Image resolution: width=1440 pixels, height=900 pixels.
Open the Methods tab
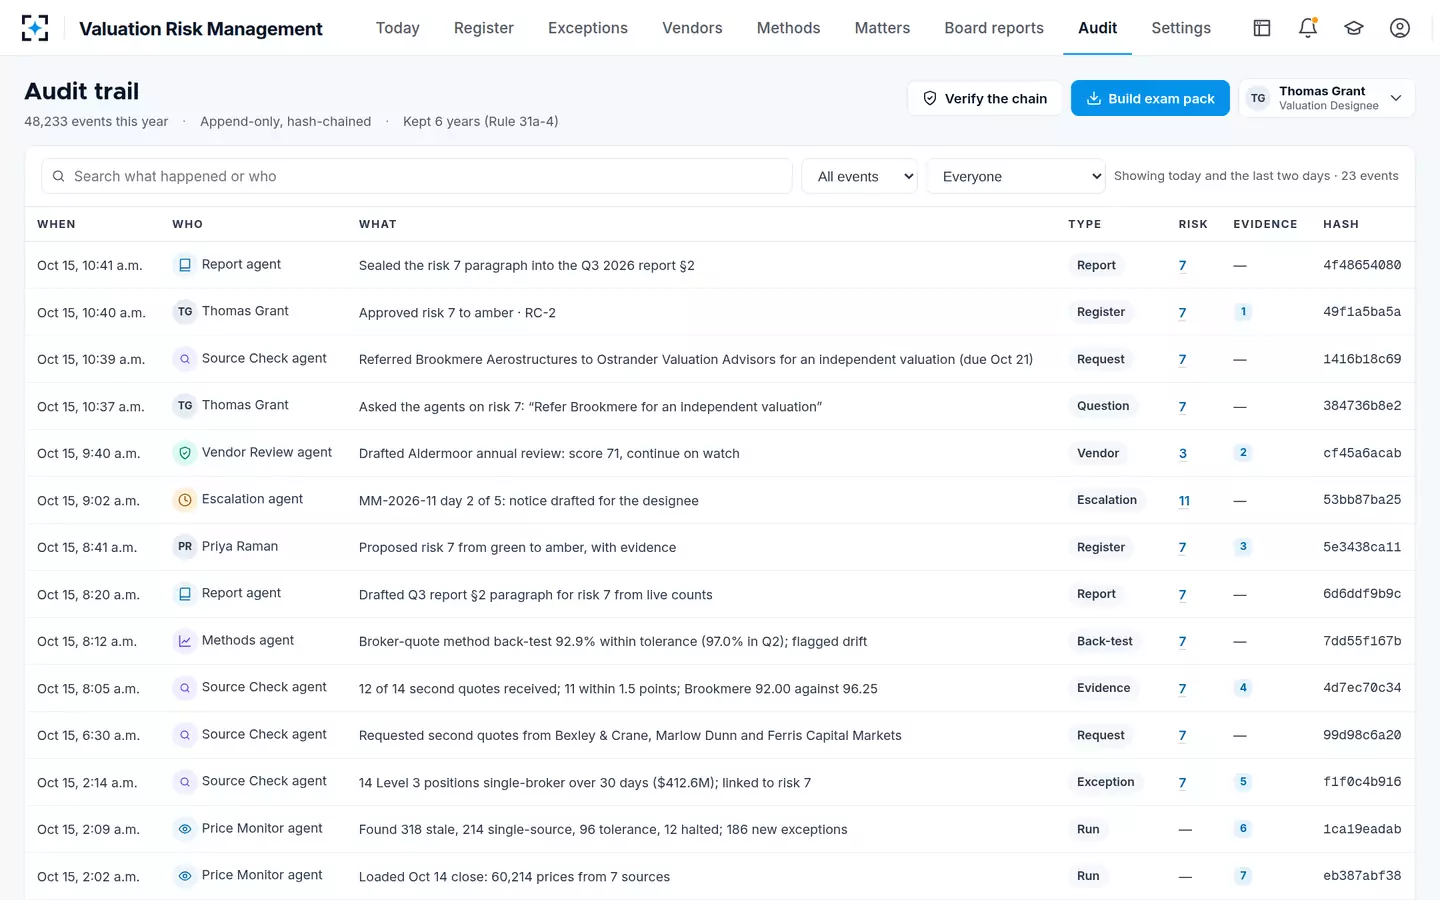[x=788, y=28]
